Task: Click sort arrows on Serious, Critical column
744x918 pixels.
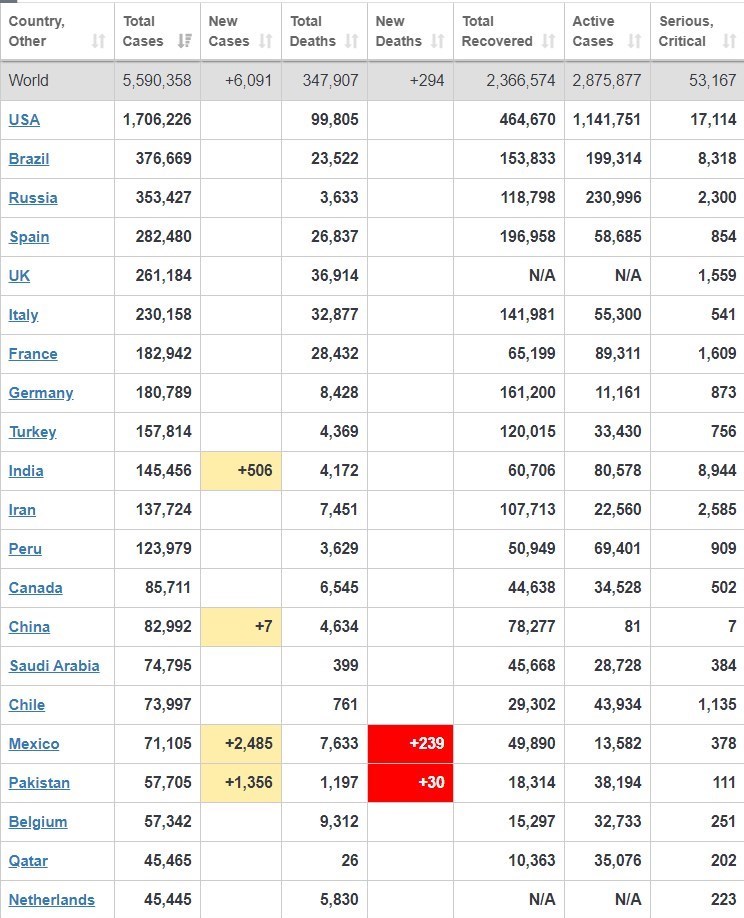Action: (x=728, y=41)
